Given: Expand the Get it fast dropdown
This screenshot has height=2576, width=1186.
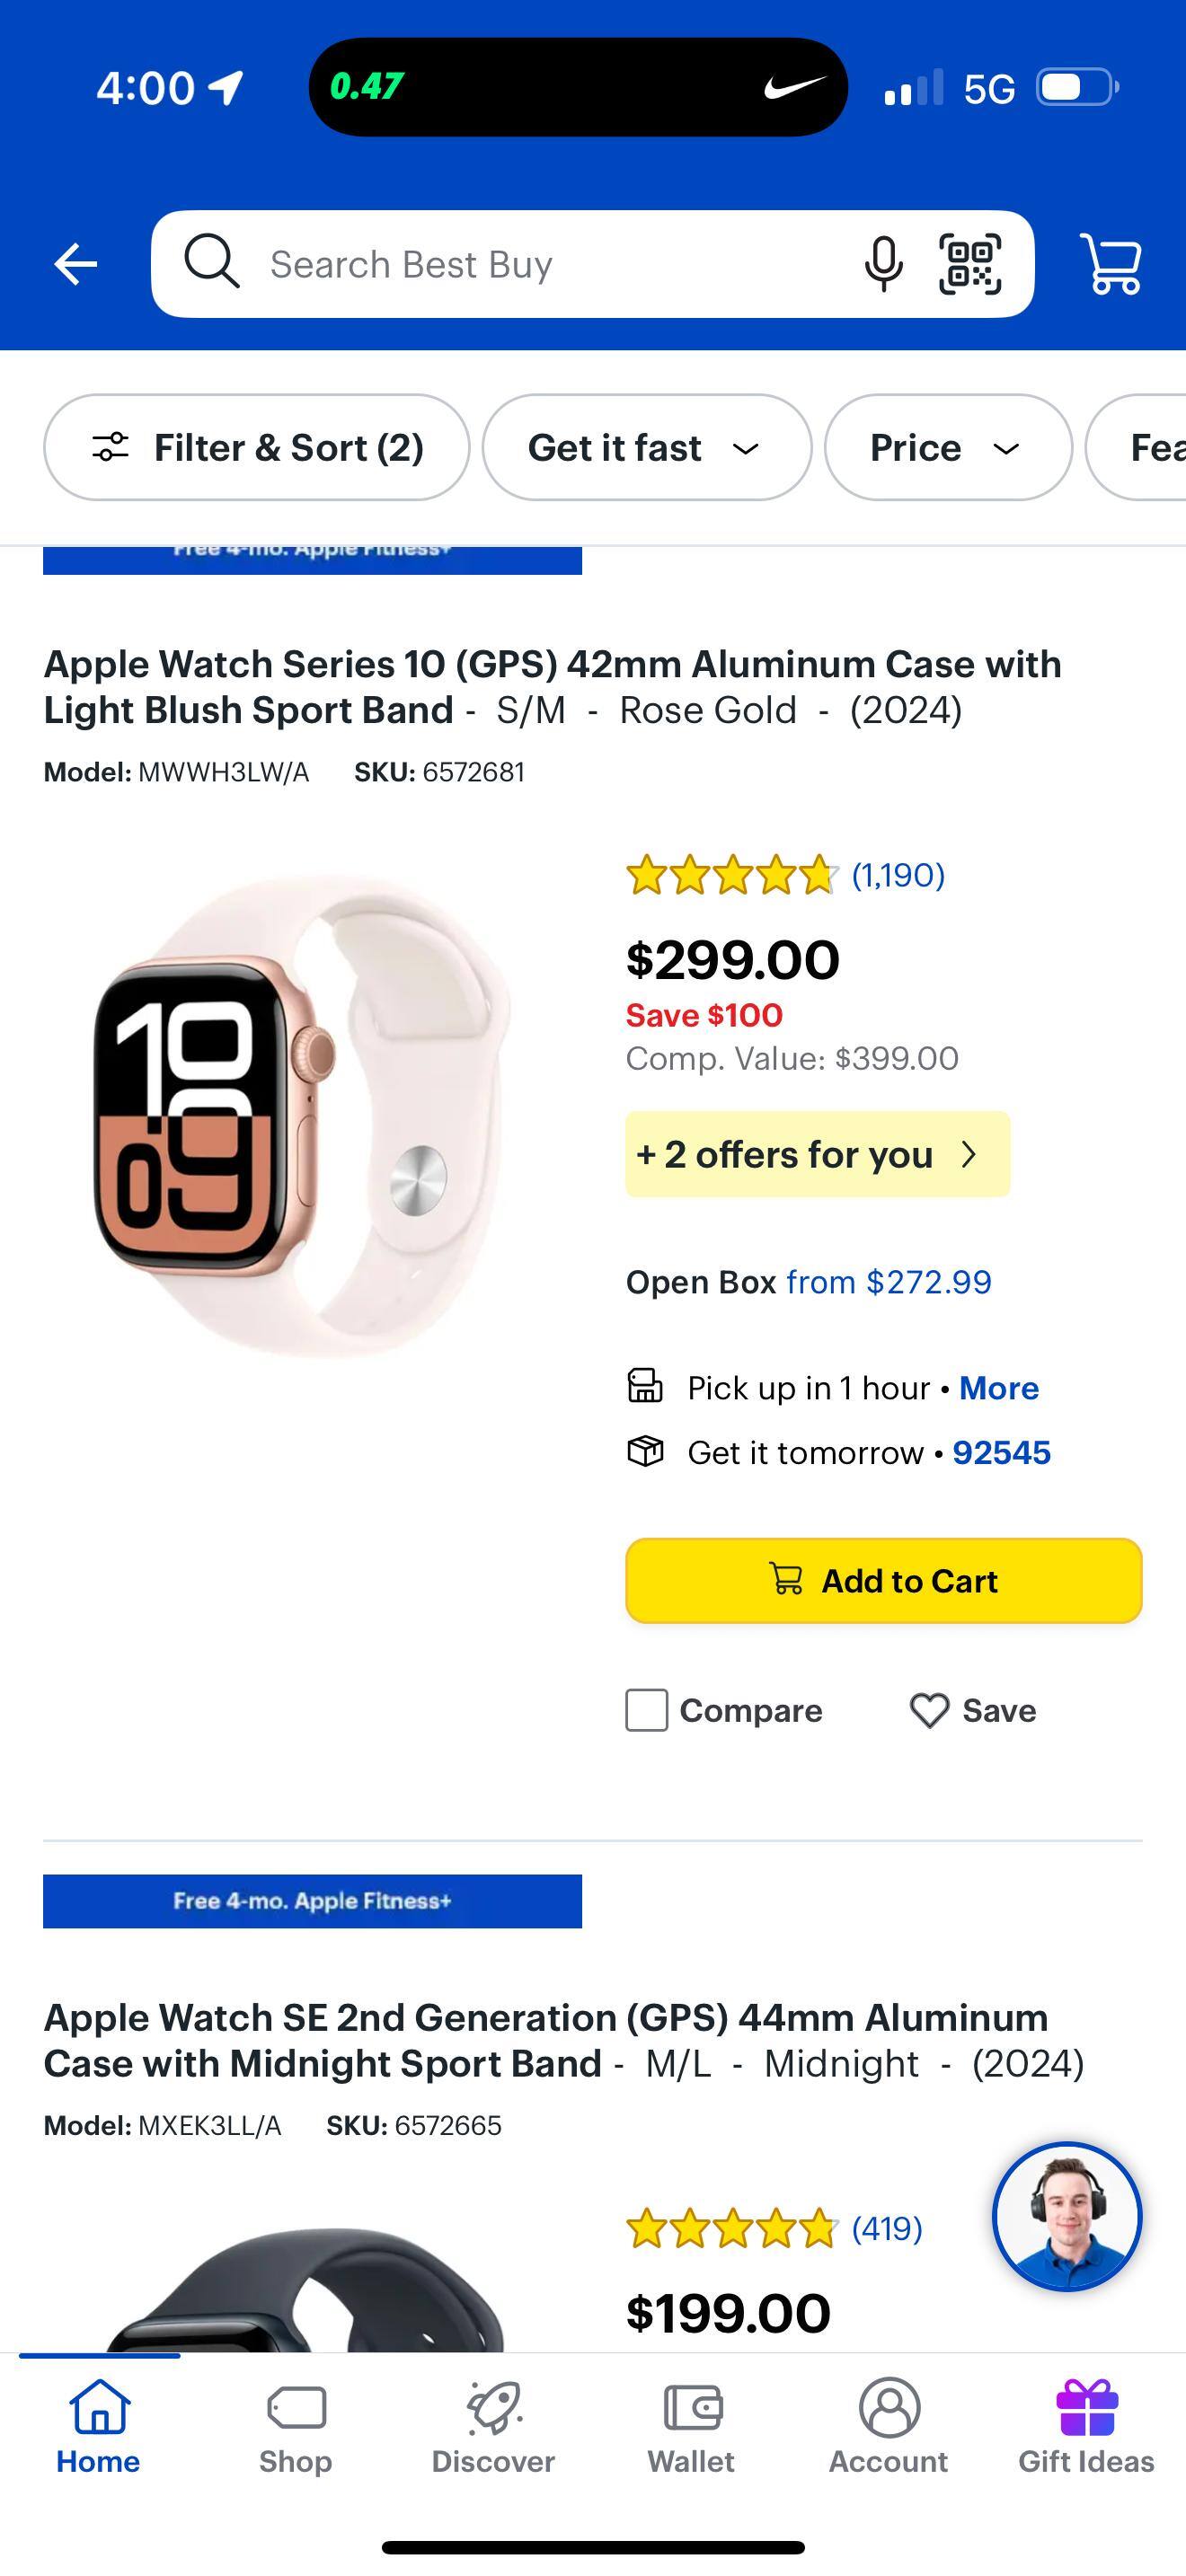Looking at the screenshot, I should click(x=646, y=447).
